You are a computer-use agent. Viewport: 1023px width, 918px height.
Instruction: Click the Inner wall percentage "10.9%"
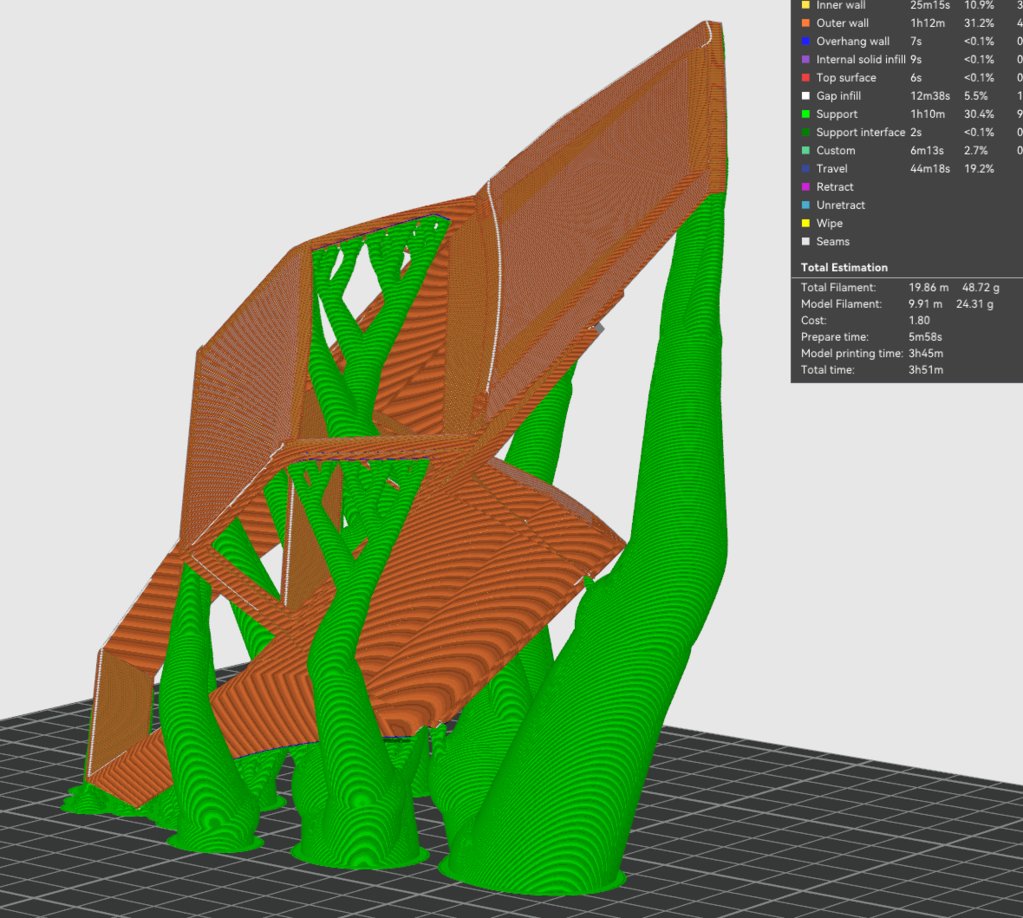pos(979,5)
